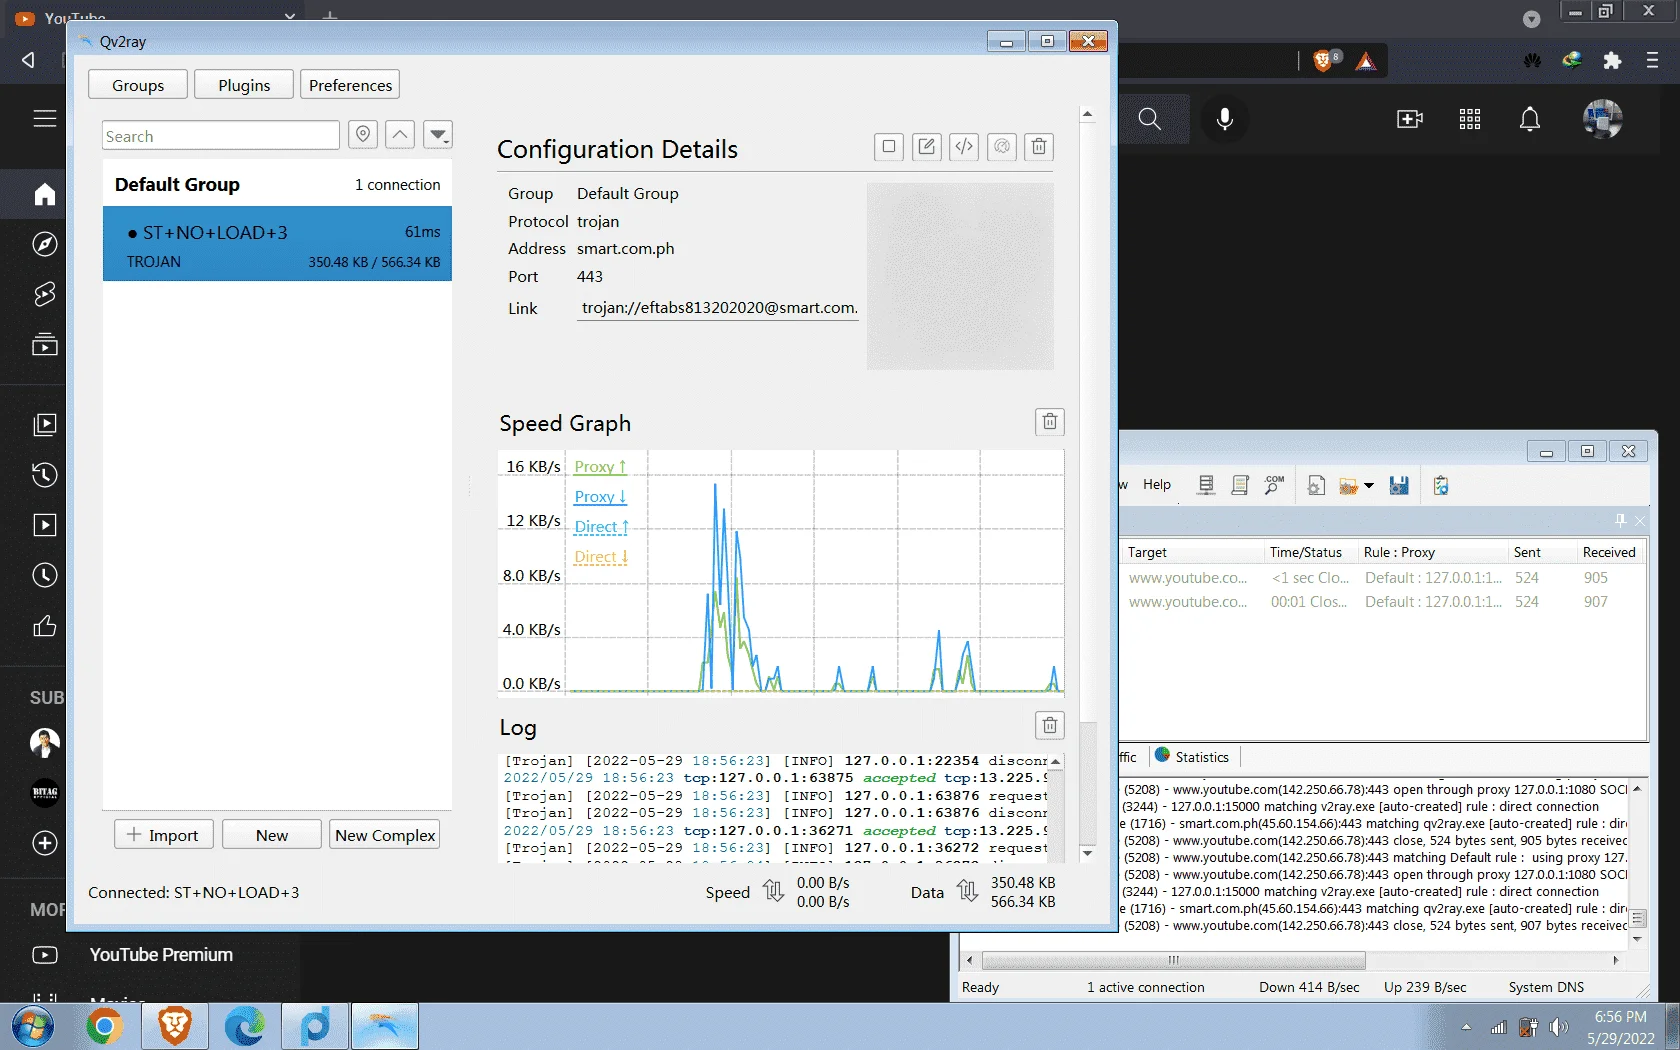Viewport: 1680px width, 1050px height.
Task: Select first www.youtube.co... row in Proxifier
Action: click(1382, 578)
